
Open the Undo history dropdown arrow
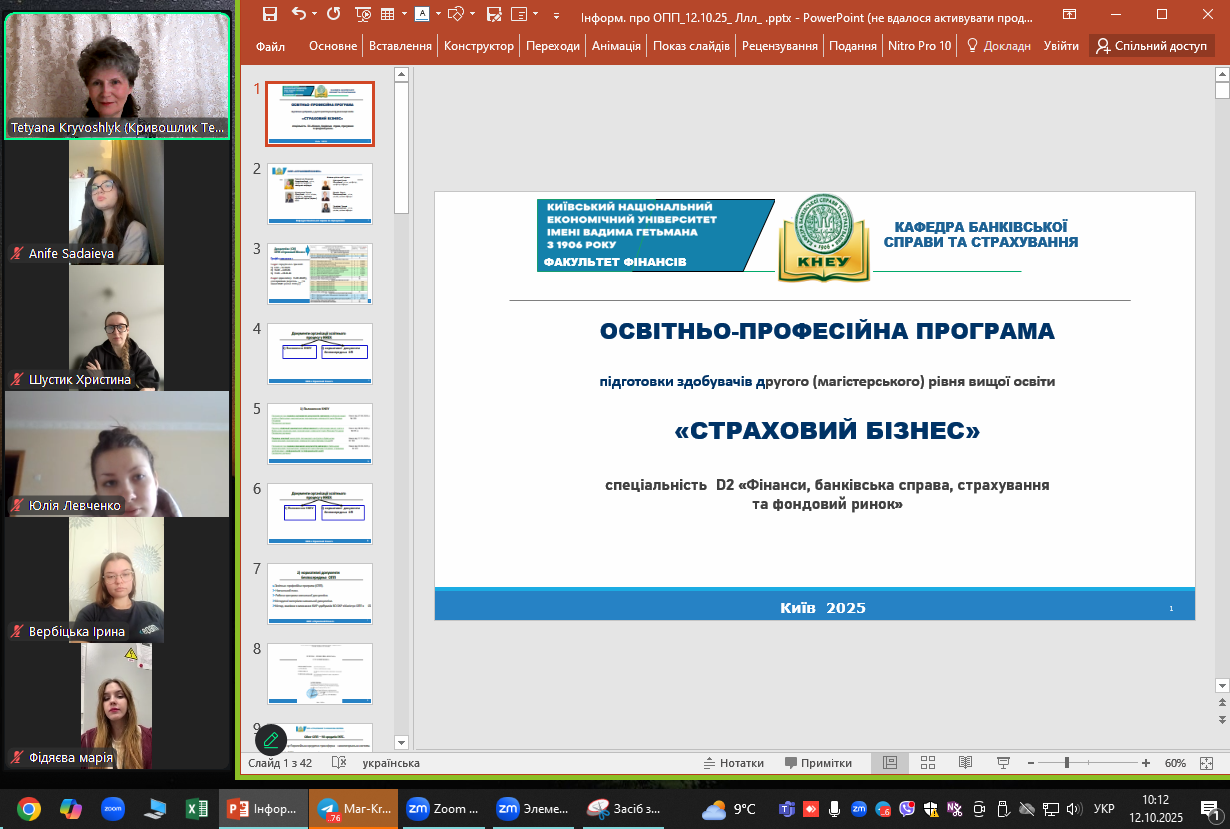314,14
